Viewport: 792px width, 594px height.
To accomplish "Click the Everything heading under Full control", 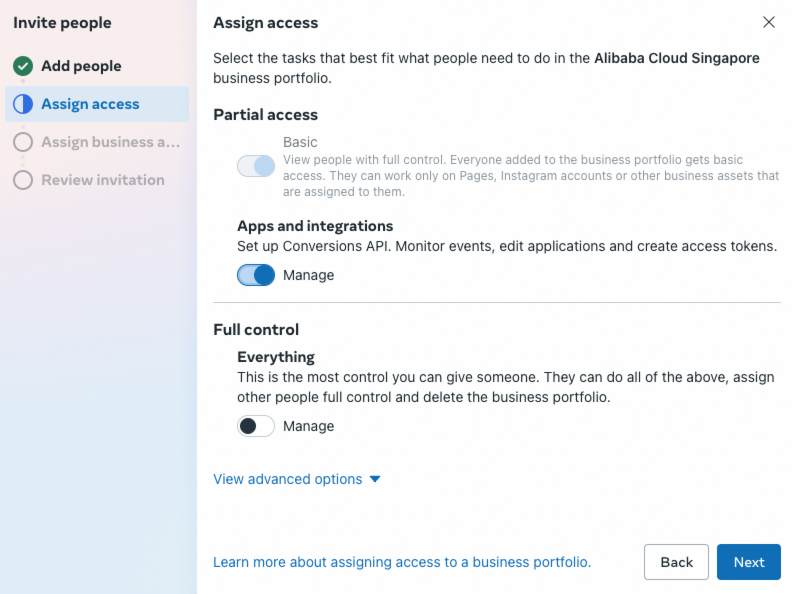I will pyautogui.click(x=276, y=357).
